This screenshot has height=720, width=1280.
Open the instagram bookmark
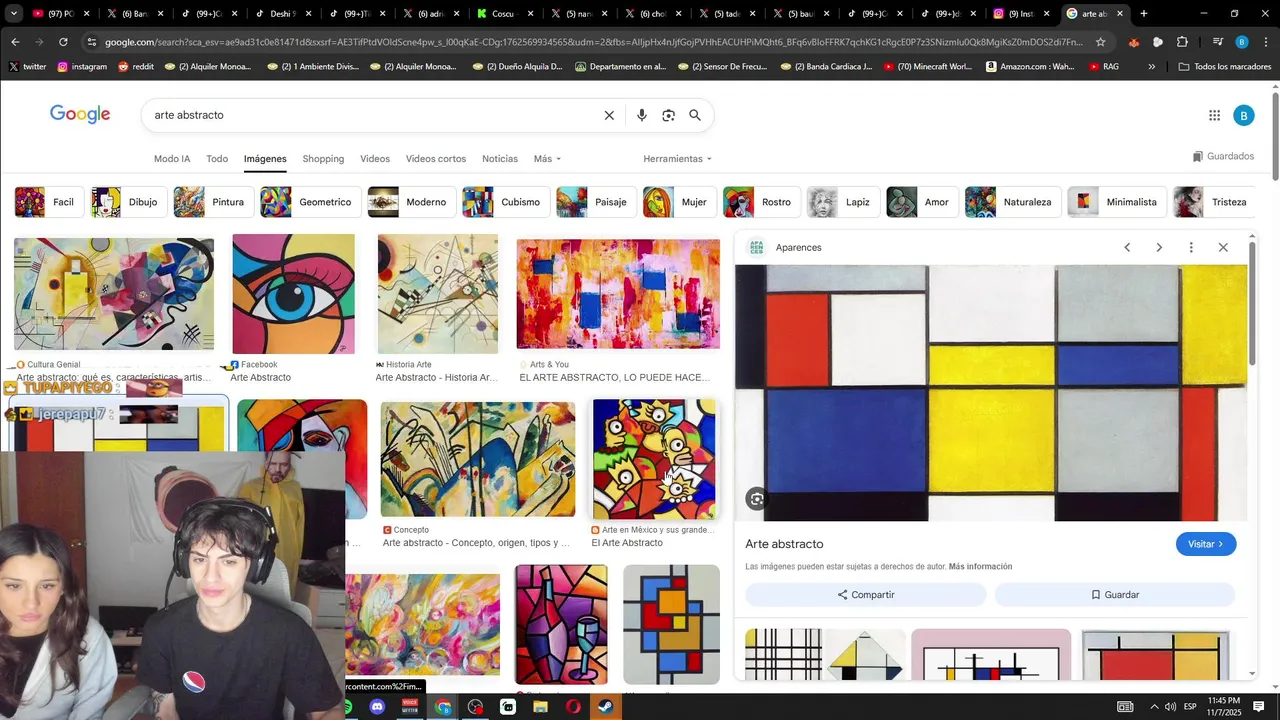coord(82,66)
